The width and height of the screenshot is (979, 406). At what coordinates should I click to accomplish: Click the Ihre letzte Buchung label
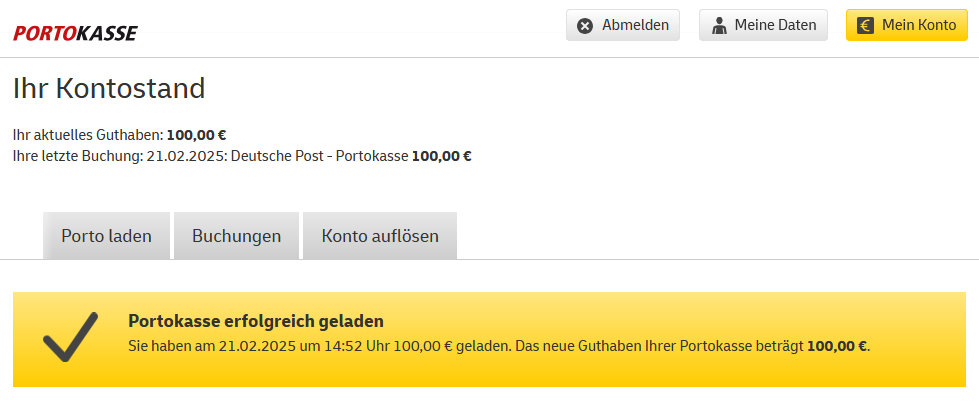click(x=78, y=156)
